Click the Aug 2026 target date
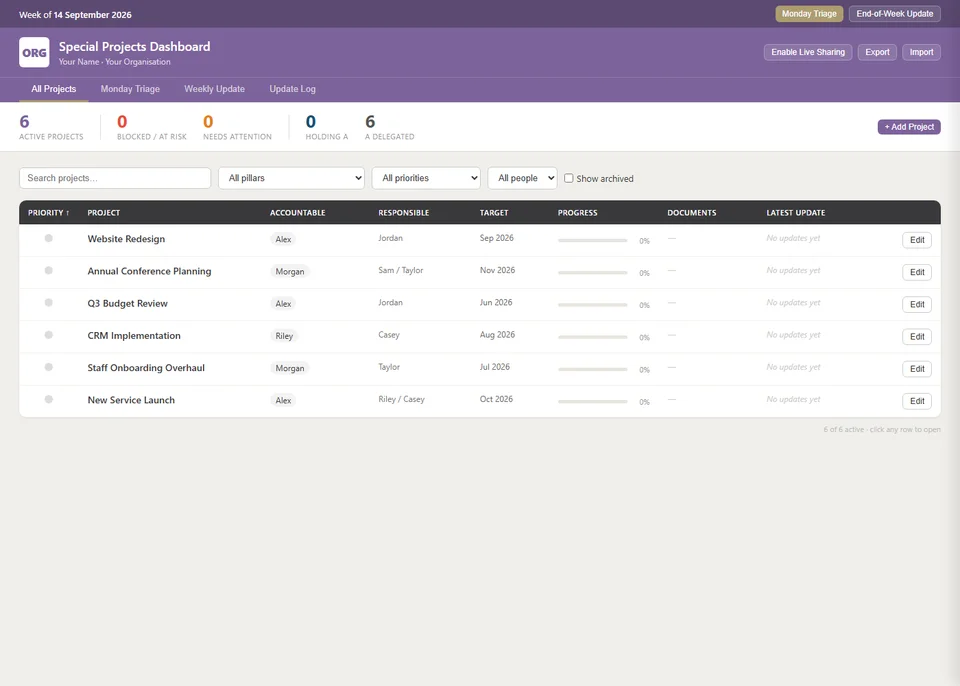 [x=497, y=334]
